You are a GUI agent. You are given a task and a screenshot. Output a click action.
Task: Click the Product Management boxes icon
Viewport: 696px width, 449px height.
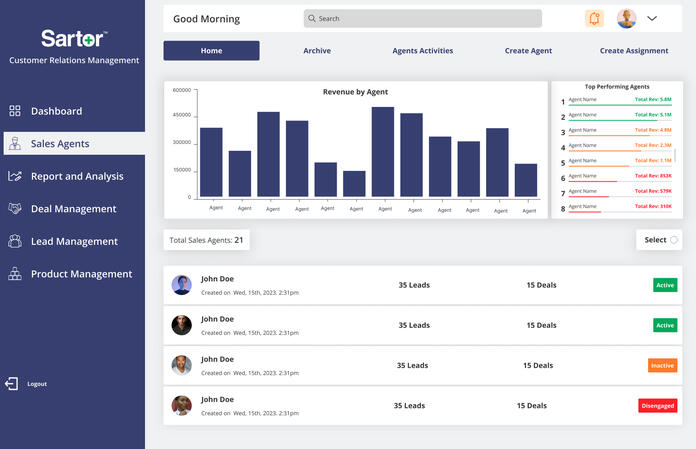click(14, 274)
